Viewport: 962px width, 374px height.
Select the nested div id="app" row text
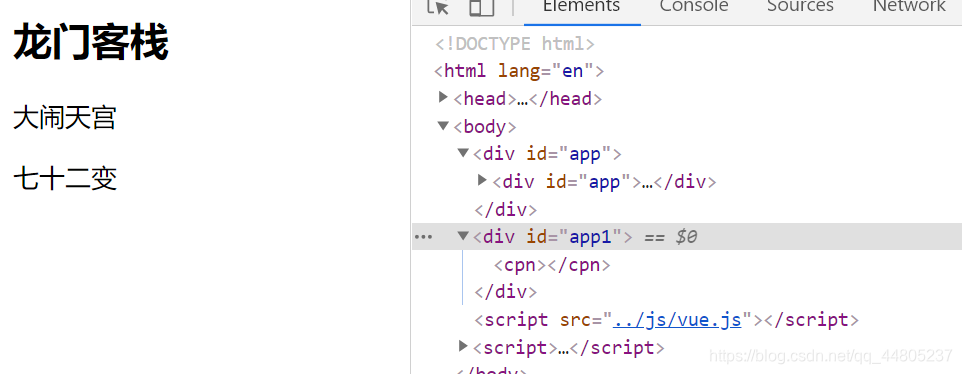(604, 182)
